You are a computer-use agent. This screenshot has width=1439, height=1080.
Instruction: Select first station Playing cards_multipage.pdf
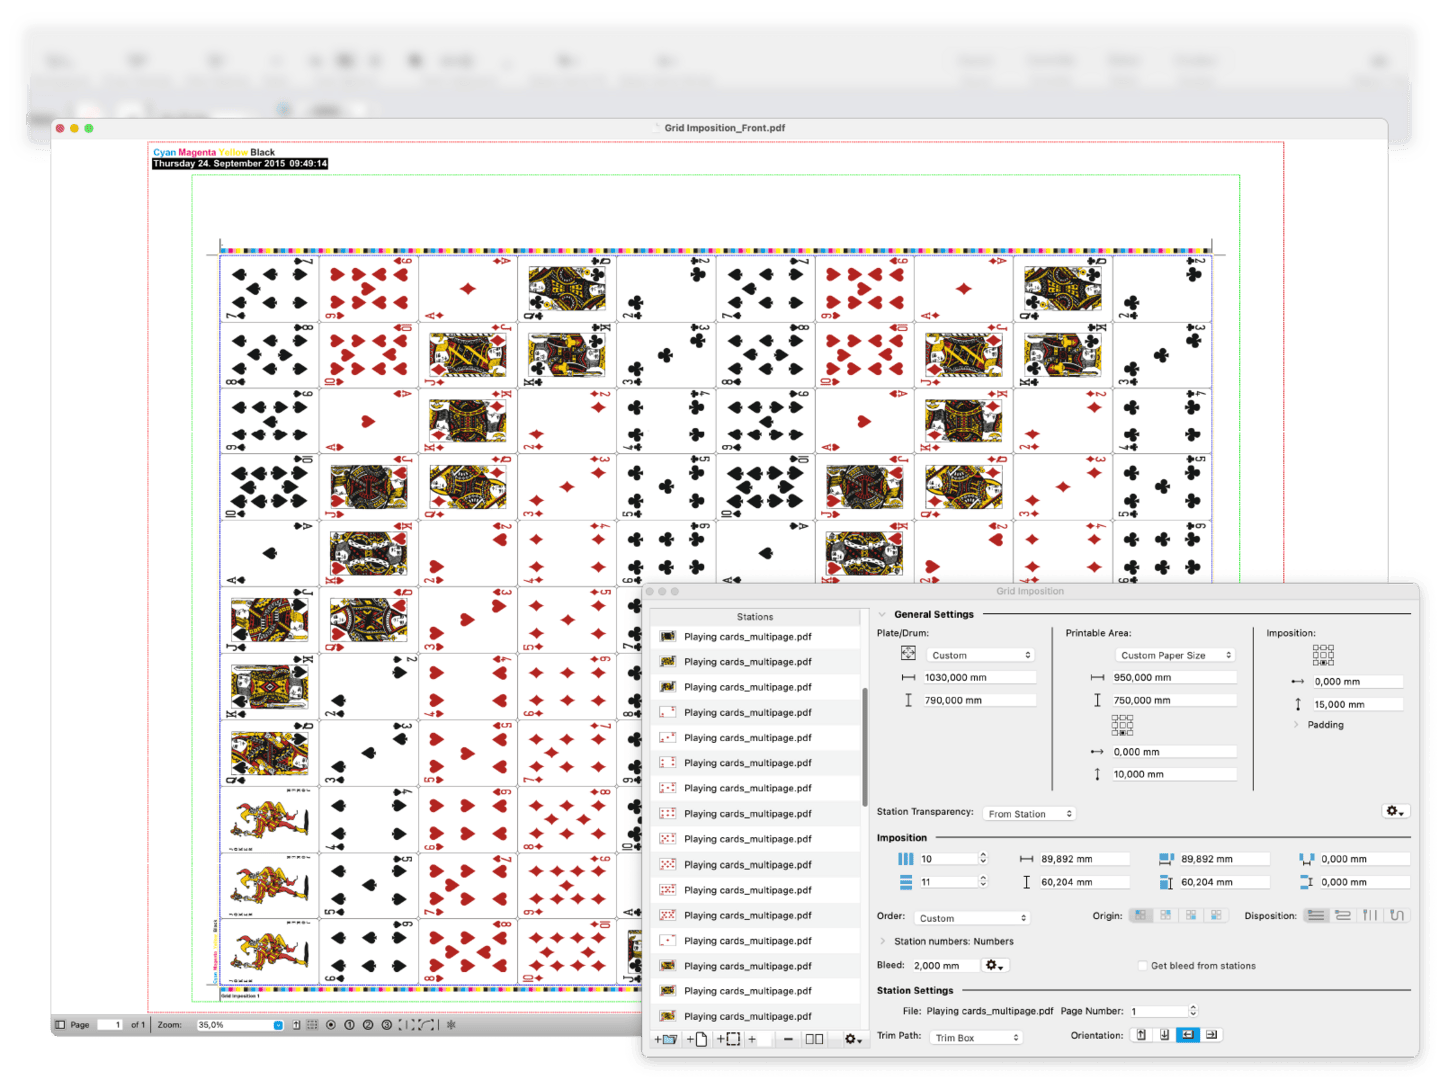[x=755, y=636]
